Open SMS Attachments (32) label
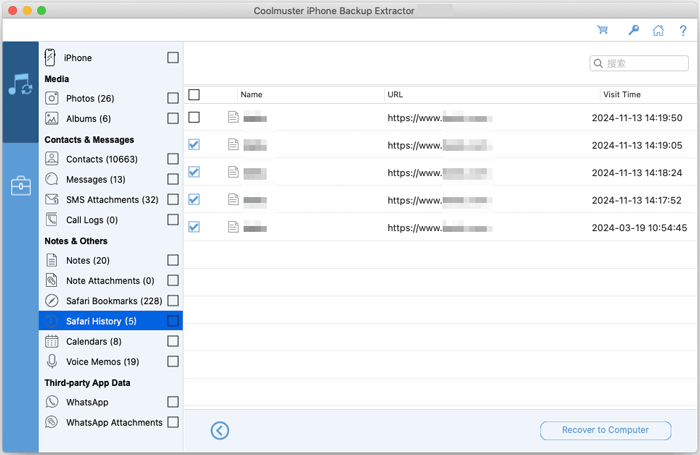 tap(112, 200)
